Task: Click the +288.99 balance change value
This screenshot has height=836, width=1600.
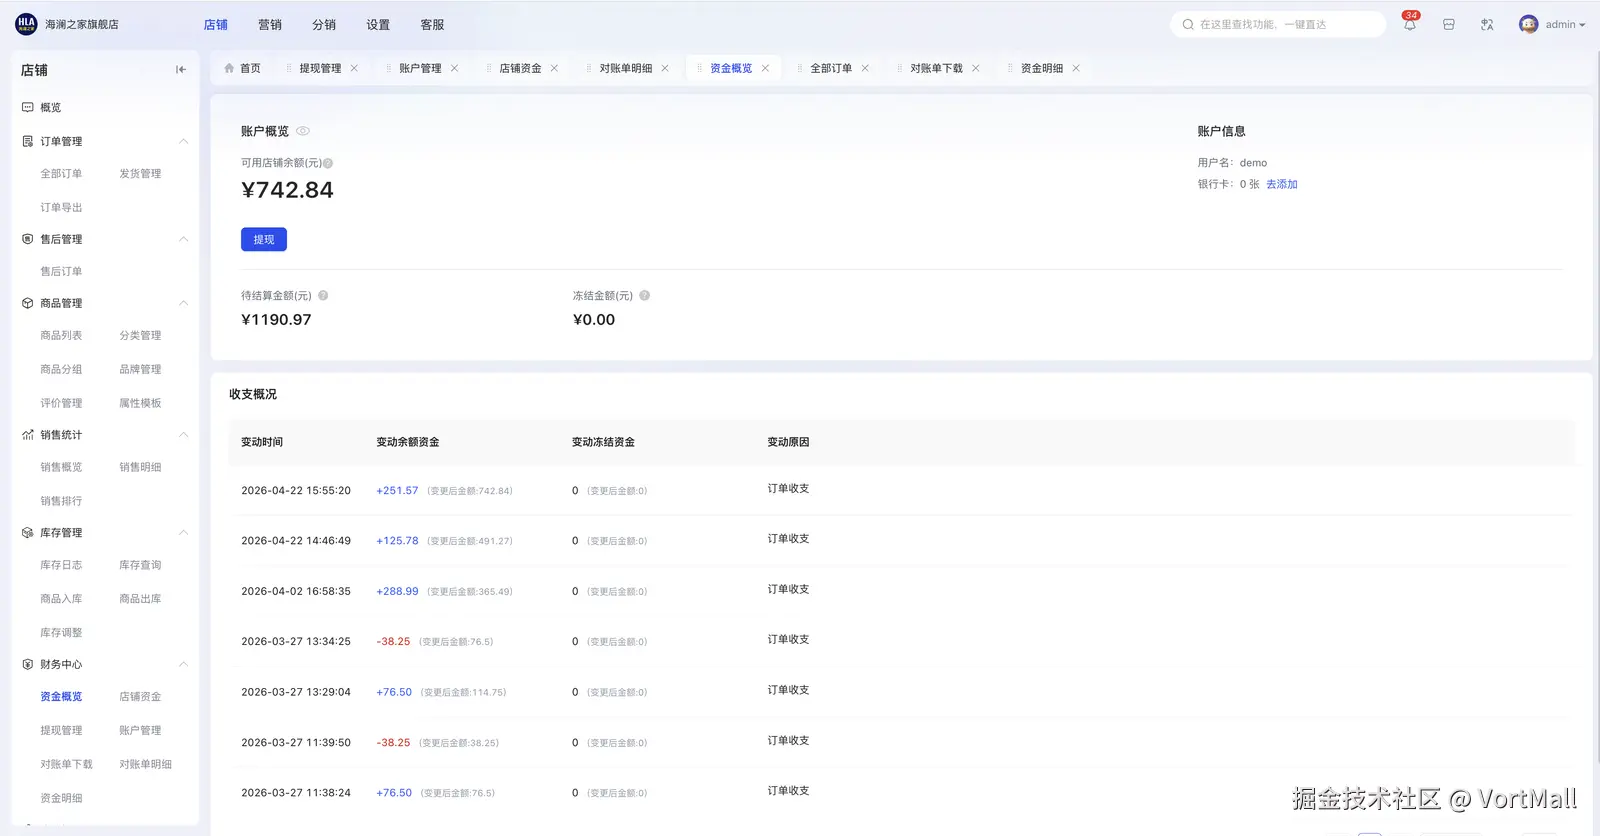Action: (397, 592)
